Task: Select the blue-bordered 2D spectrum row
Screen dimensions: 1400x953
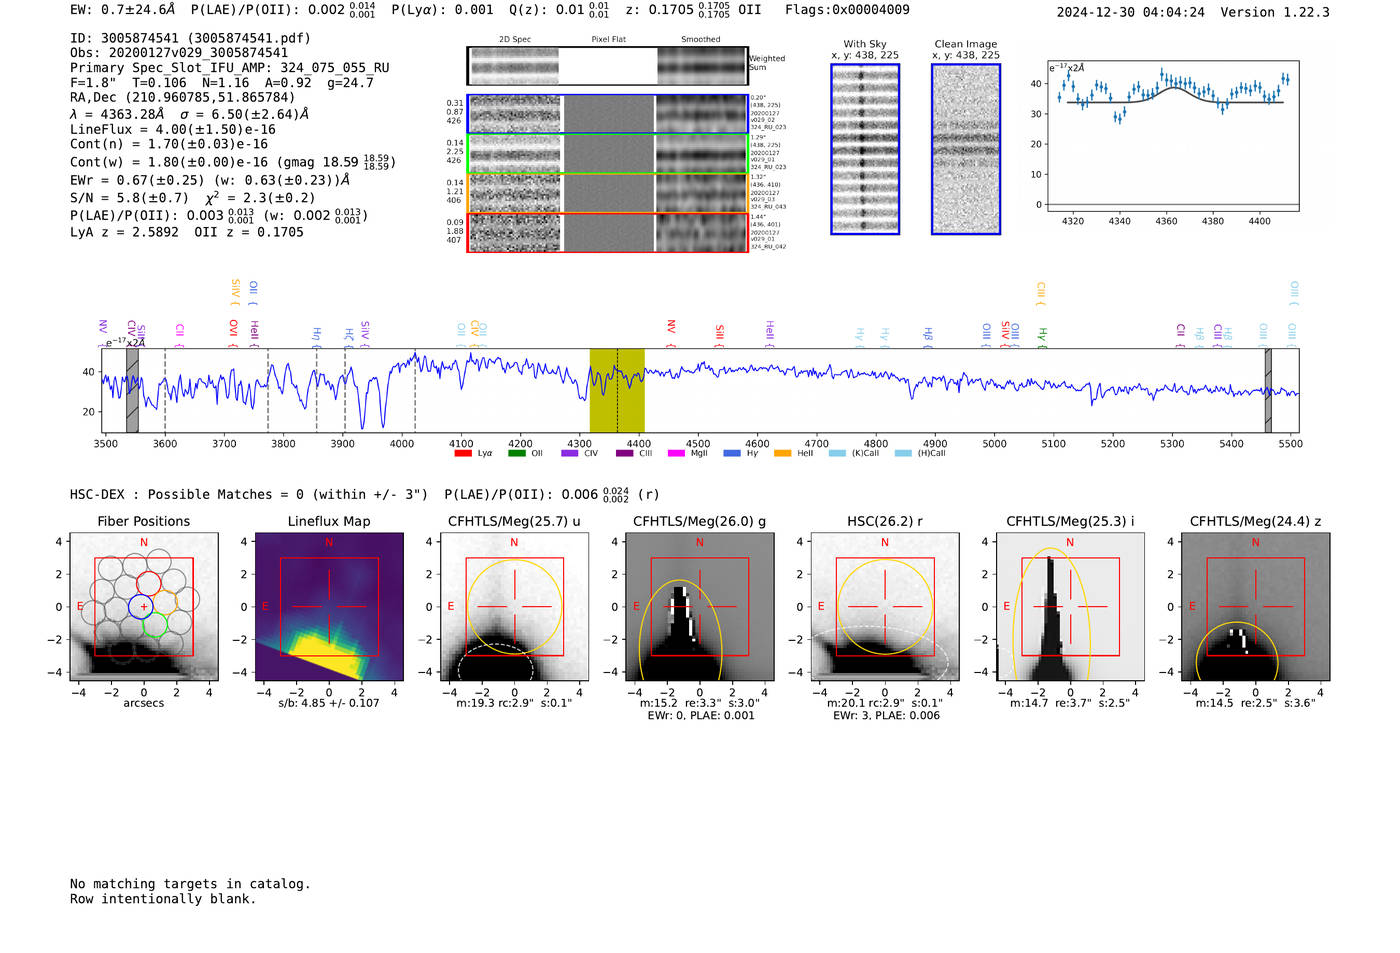Action: pyautogui.click(x=607, y=114)
